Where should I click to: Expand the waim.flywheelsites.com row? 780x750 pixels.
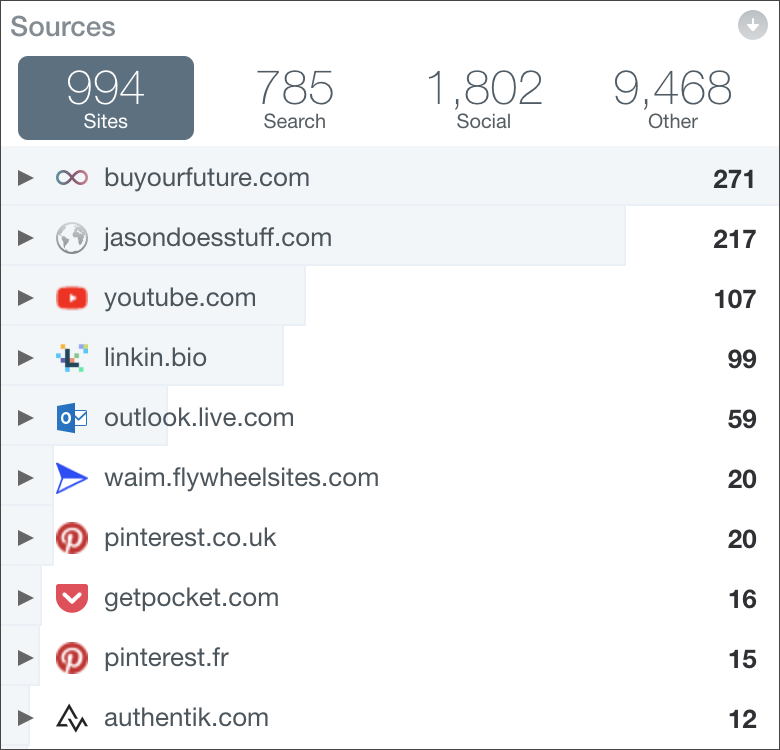tap(25, 478)
